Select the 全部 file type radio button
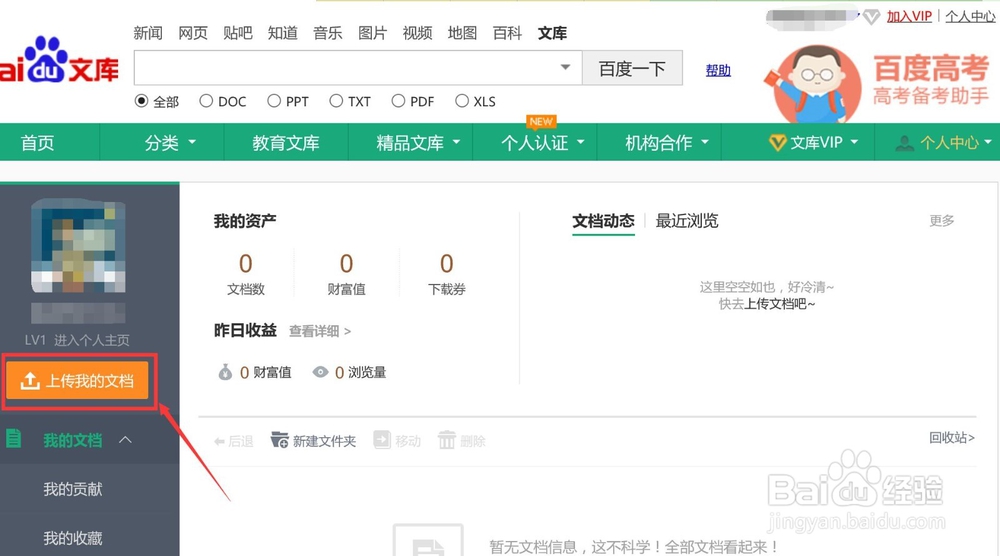This screenshot has width=1000, height=556. [x=142, y=101]
